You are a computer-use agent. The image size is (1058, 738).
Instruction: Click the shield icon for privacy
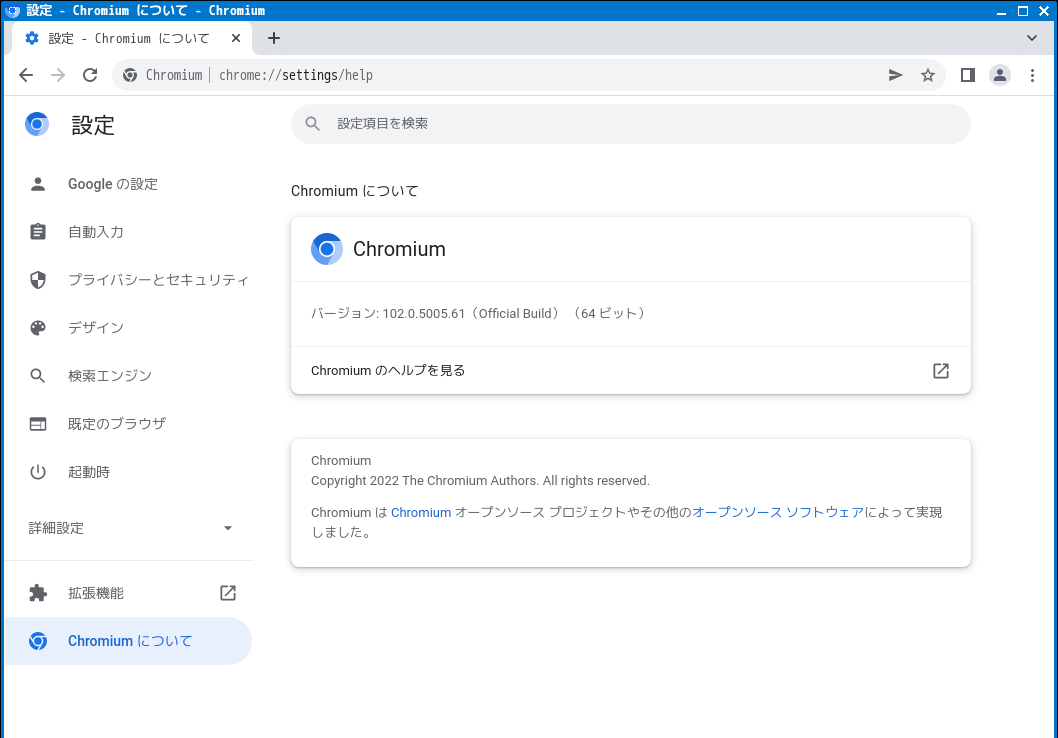point(38,280)
